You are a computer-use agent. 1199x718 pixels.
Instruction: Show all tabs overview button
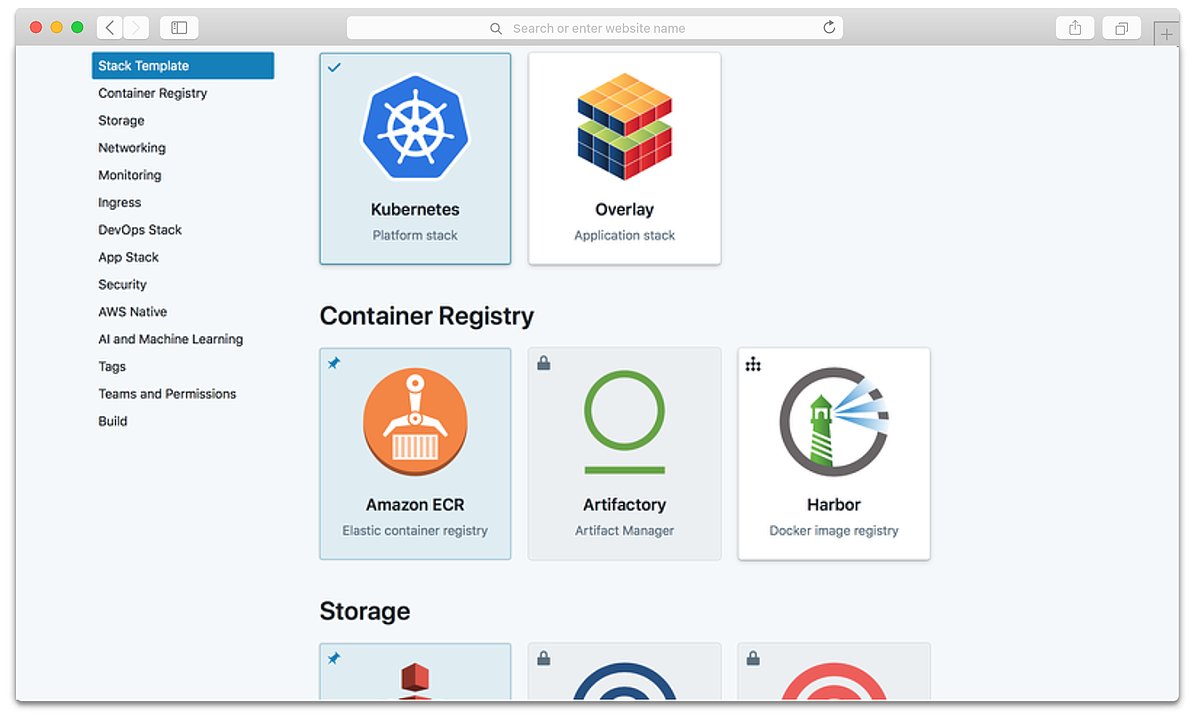(x=1122, y=28)
